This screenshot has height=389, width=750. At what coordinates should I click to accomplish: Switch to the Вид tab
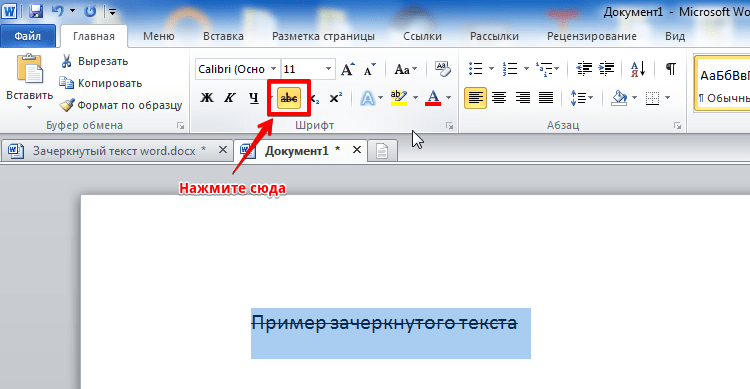675,36
